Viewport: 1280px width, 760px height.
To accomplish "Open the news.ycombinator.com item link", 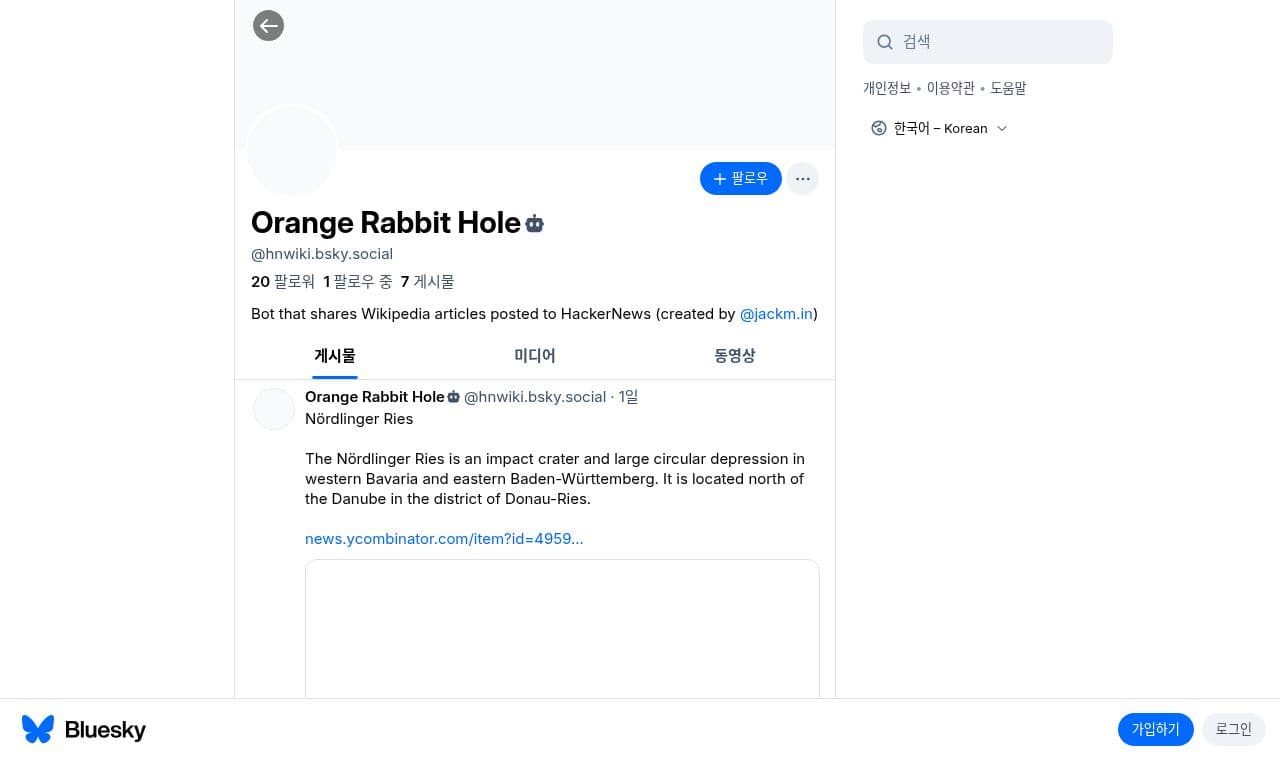I will [x=444, y=539].
